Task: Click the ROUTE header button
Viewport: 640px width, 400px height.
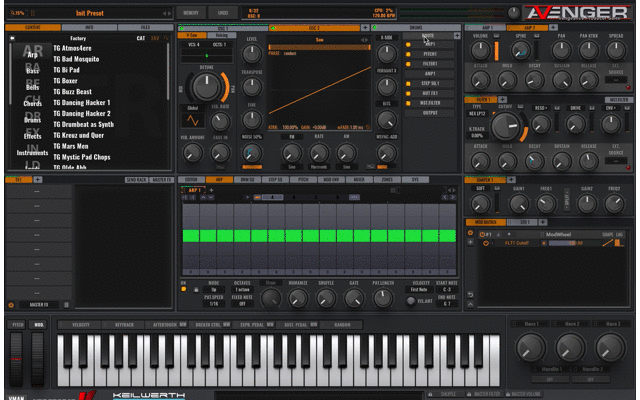Action: tap(428, 36)
